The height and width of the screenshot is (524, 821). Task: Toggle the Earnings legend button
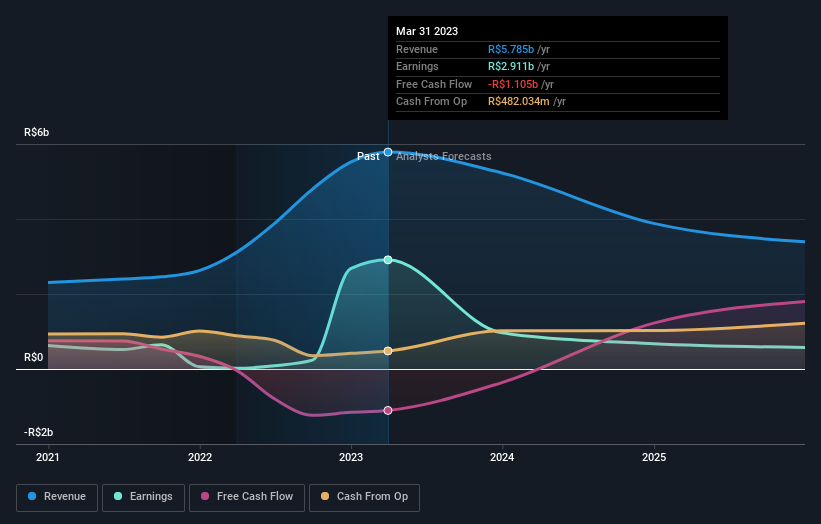click(143, 497)
